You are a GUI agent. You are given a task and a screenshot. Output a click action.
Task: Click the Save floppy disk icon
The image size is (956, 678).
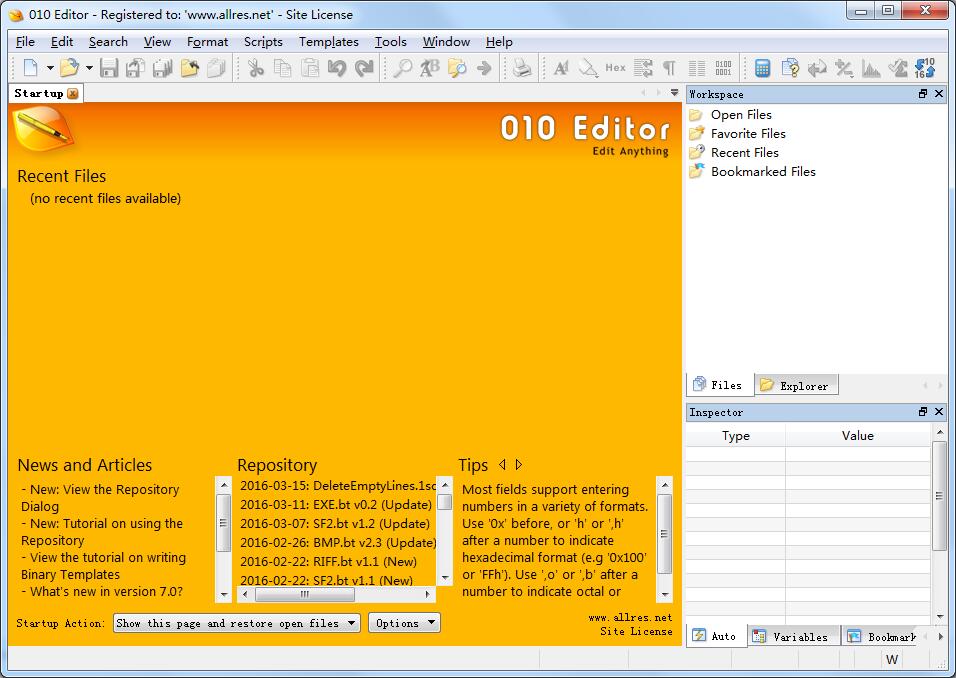point(109,68)
